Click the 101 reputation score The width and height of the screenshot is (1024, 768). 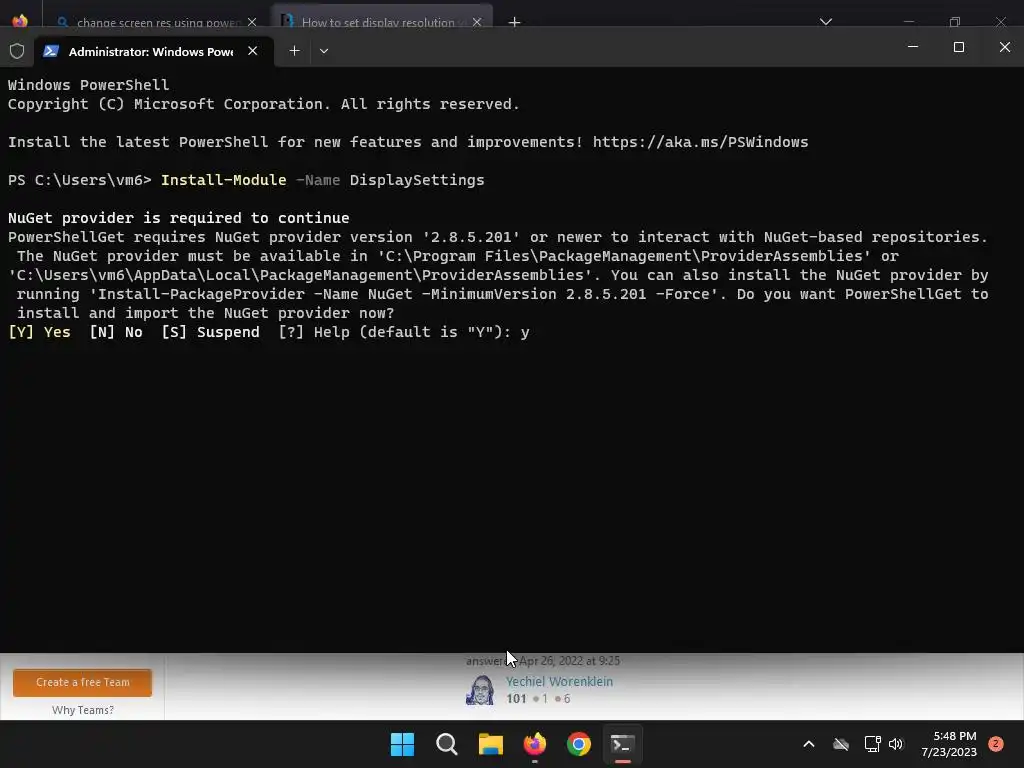pos(516,699)
